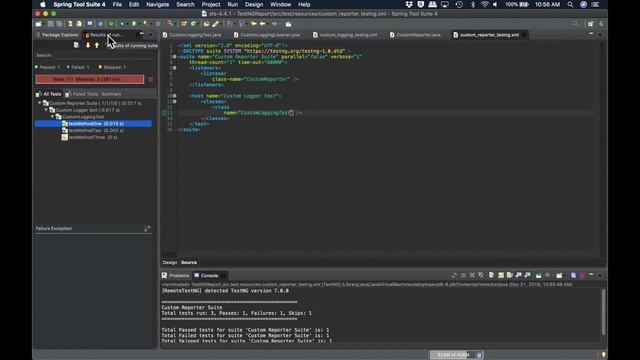Switch to Package Explorer tab
640x360 pixels.
click(x=57, y=35)
